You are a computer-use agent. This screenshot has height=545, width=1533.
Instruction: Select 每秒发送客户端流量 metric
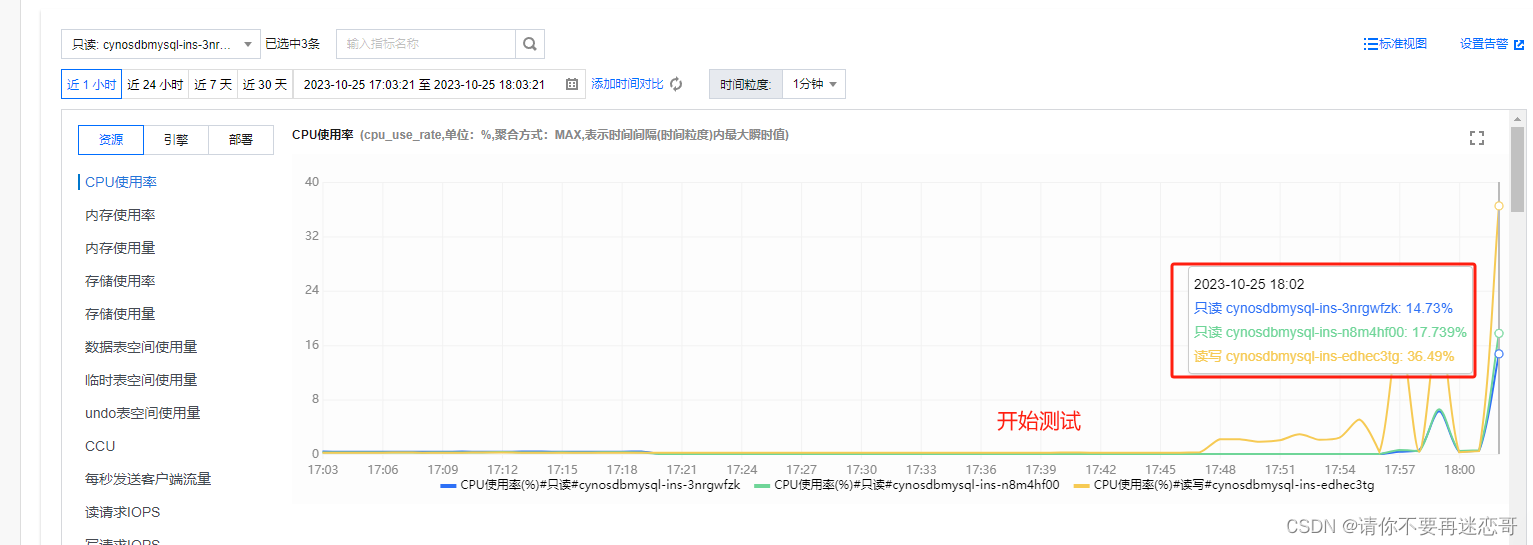coord(148,479)
